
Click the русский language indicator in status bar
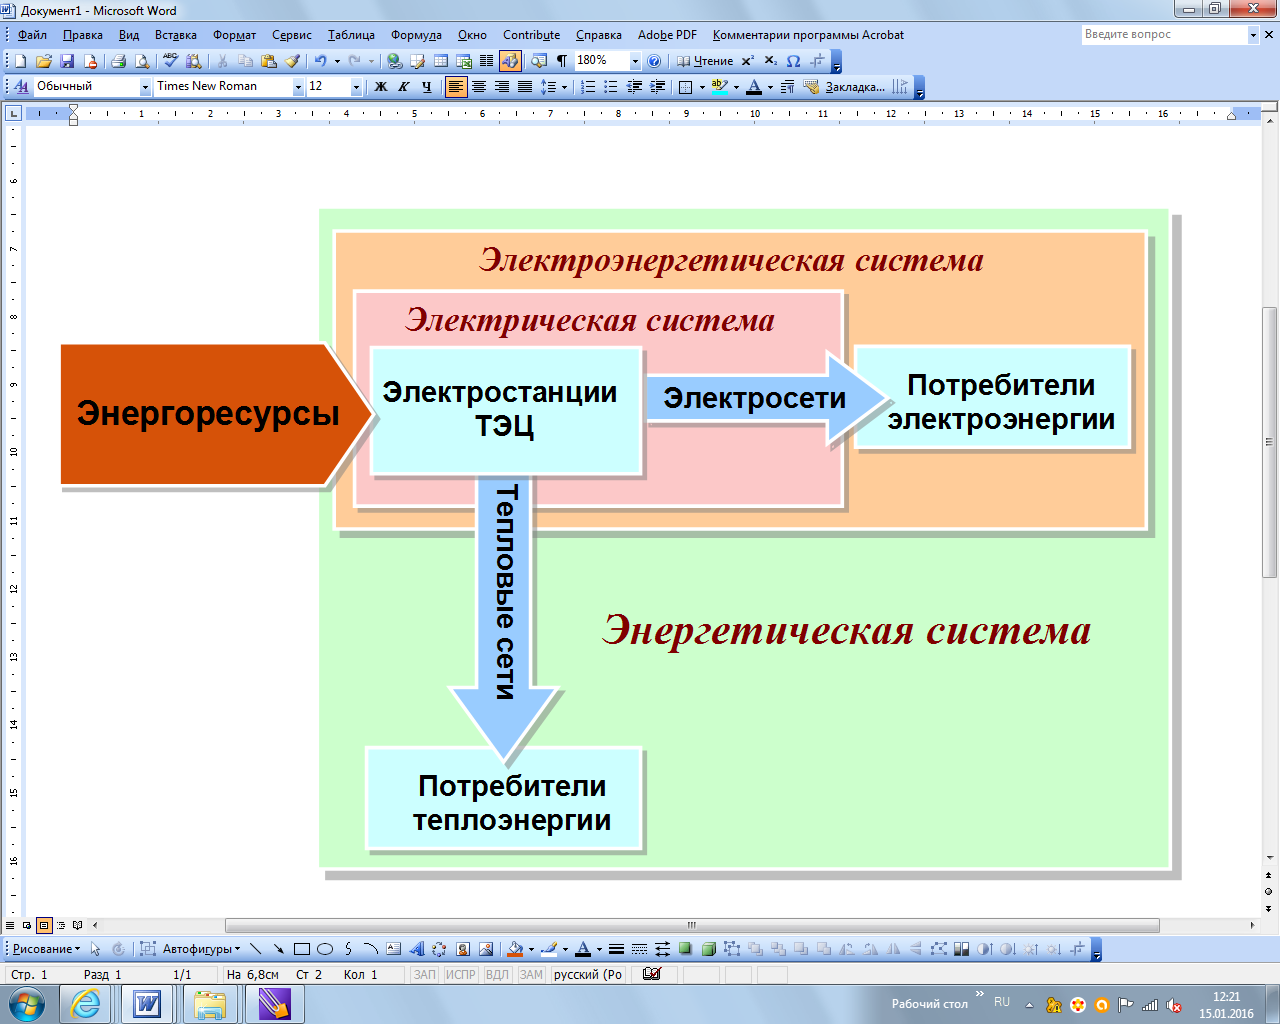pos(588,974)
